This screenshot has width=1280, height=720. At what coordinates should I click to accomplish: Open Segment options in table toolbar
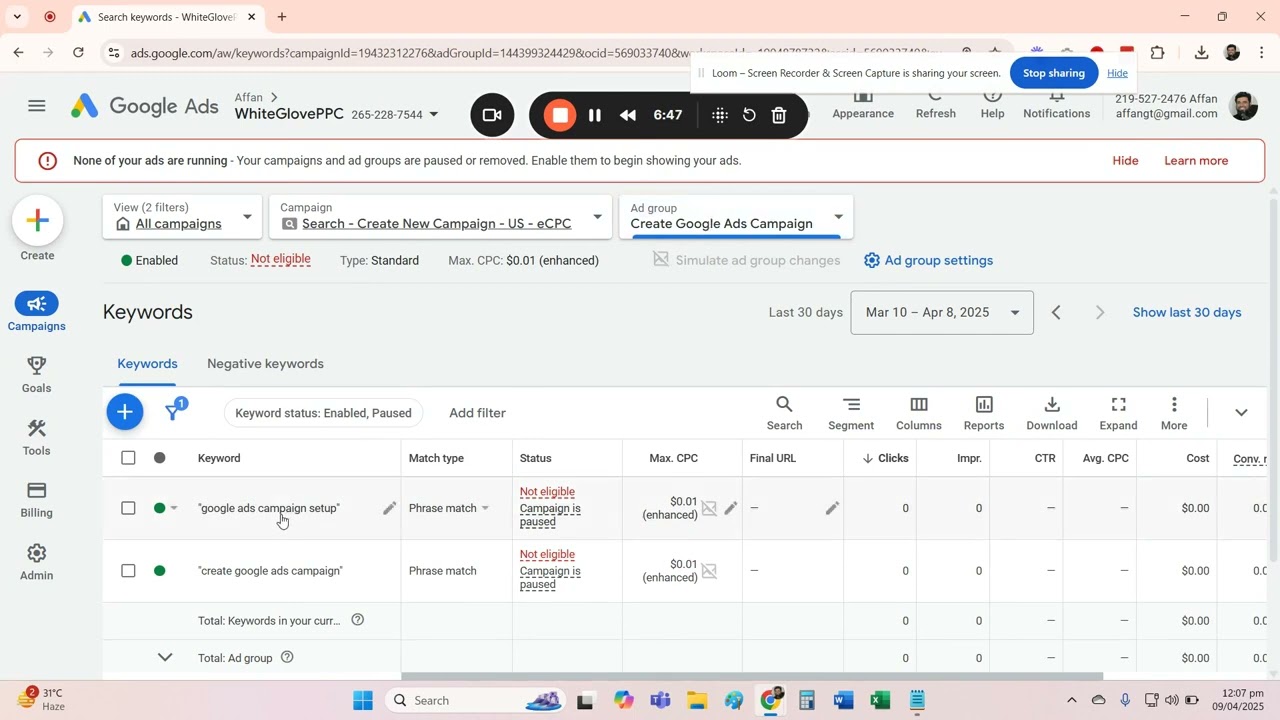pos(851,413)
